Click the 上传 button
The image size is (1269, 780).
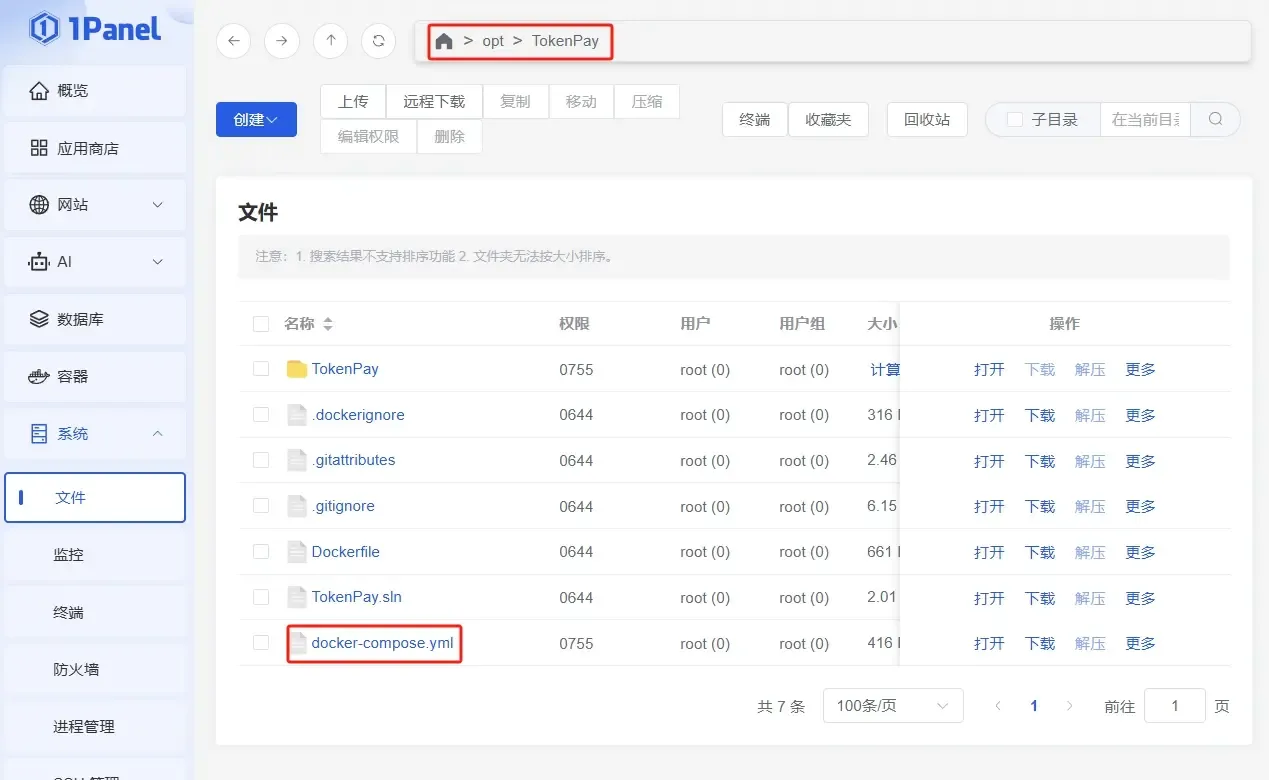(x=353, y=102)
